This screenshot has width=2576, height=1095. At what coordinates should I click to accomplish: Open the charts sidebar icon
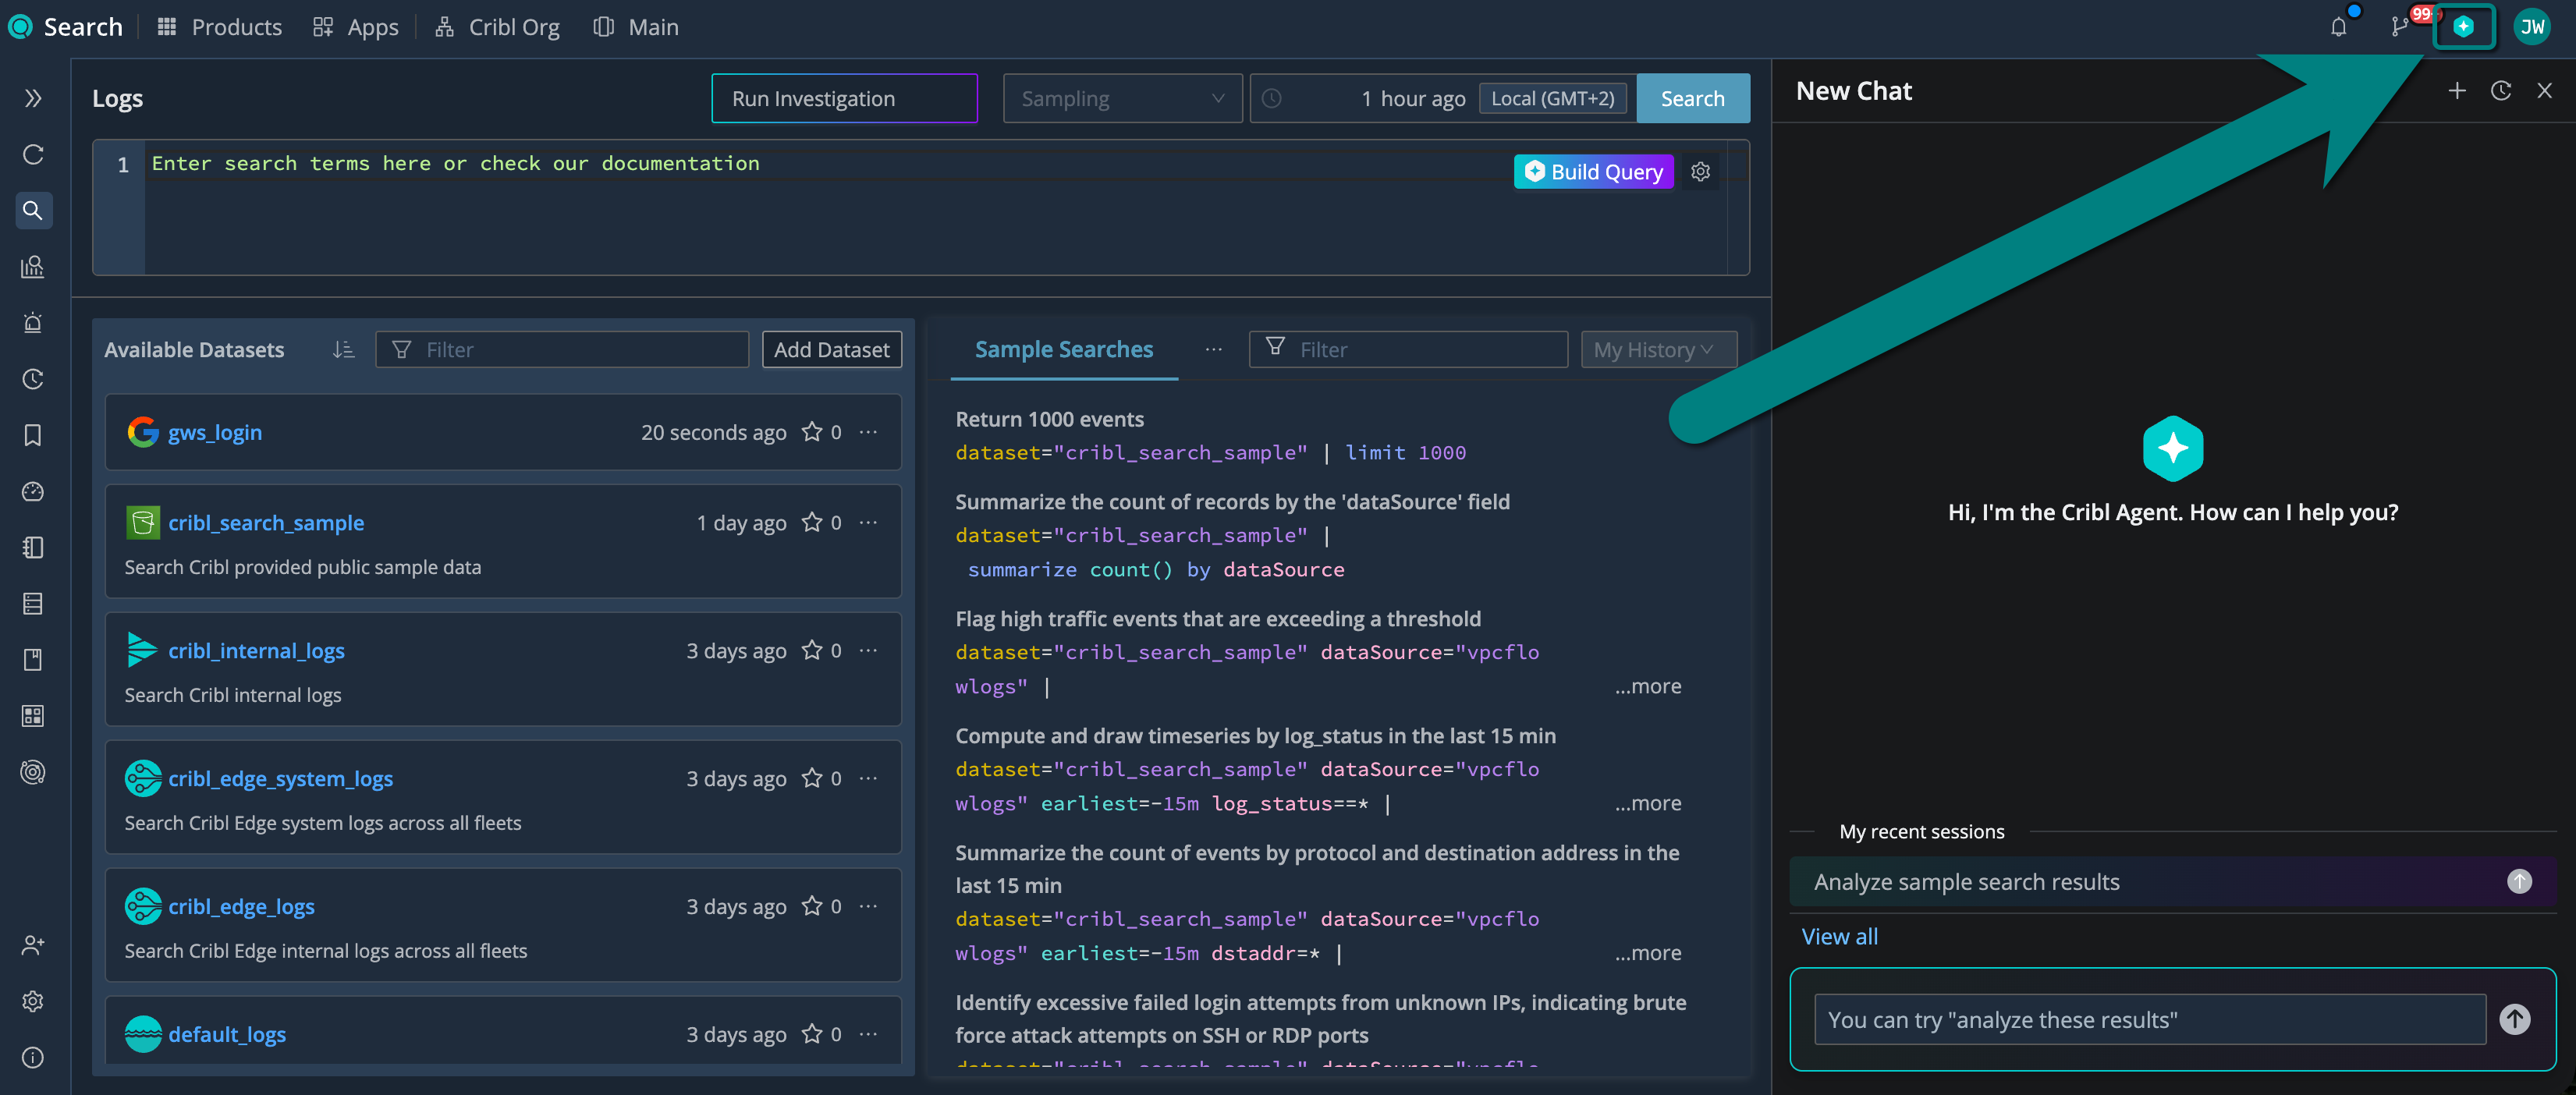point(33,266)
